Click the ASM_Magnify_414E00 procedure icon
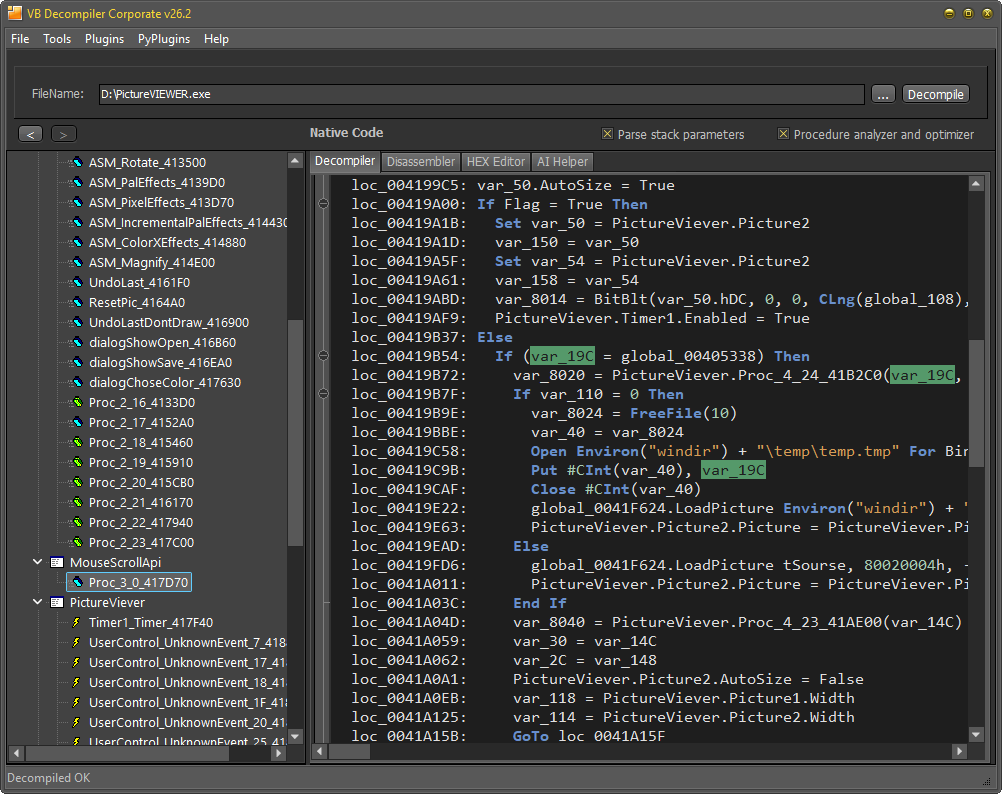The width and height of the screenshot is (1002, 794). click(77, 263)
